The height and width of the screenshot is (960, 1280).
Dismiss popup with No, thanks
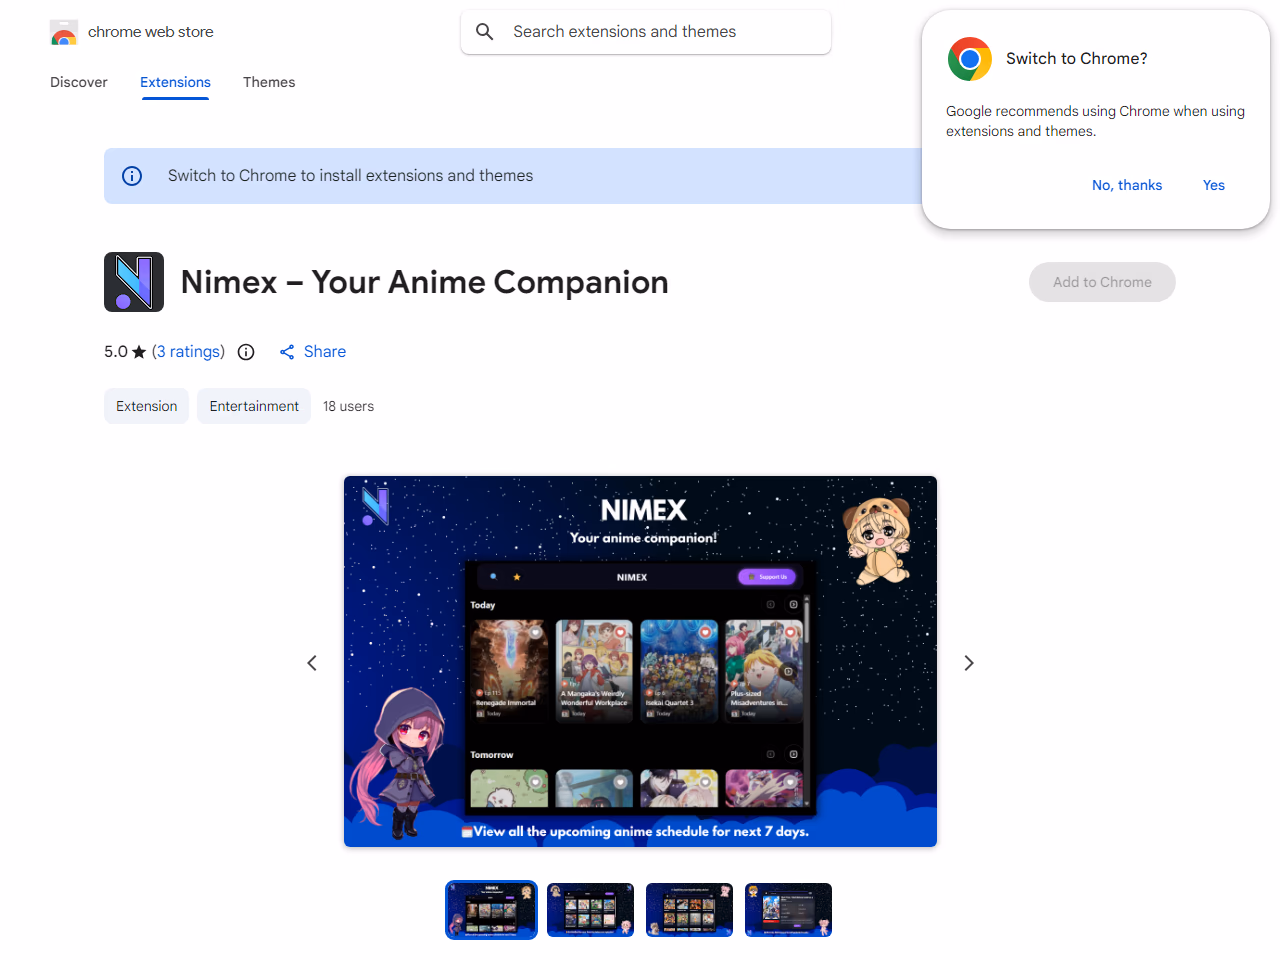tap(1126, 185)
